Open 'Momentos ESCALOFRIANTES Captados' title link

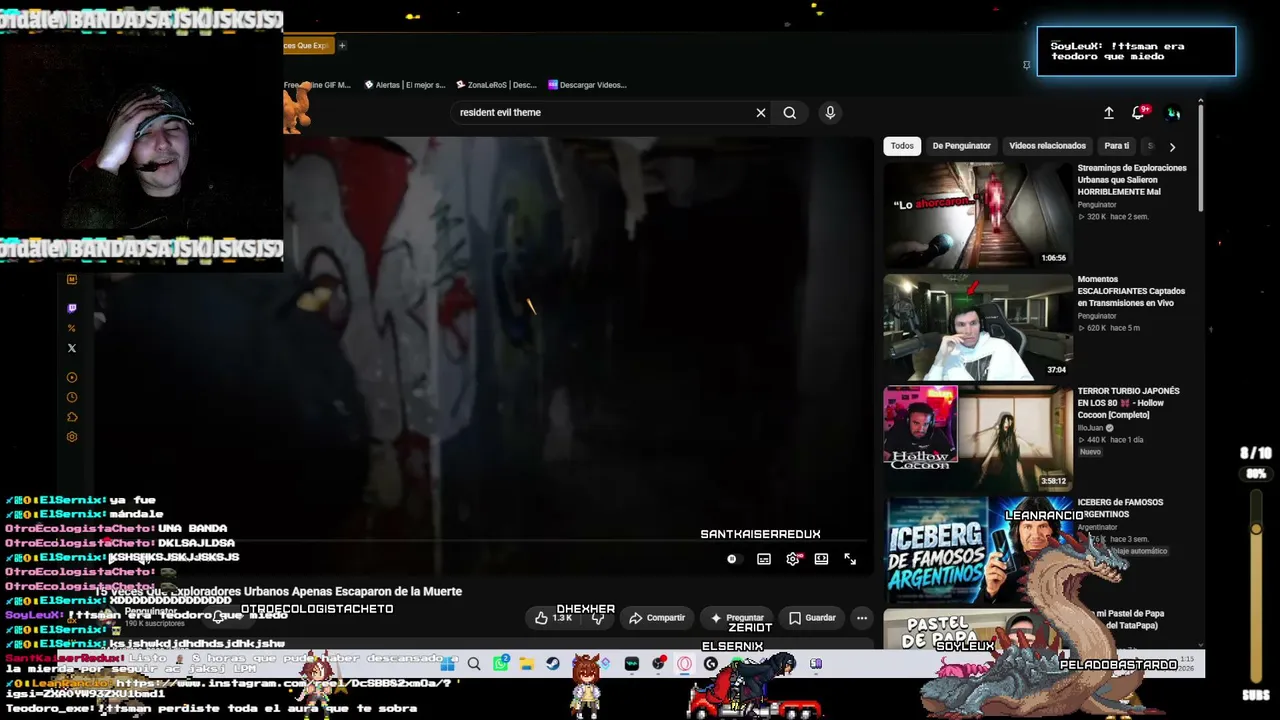point(1131,291)
